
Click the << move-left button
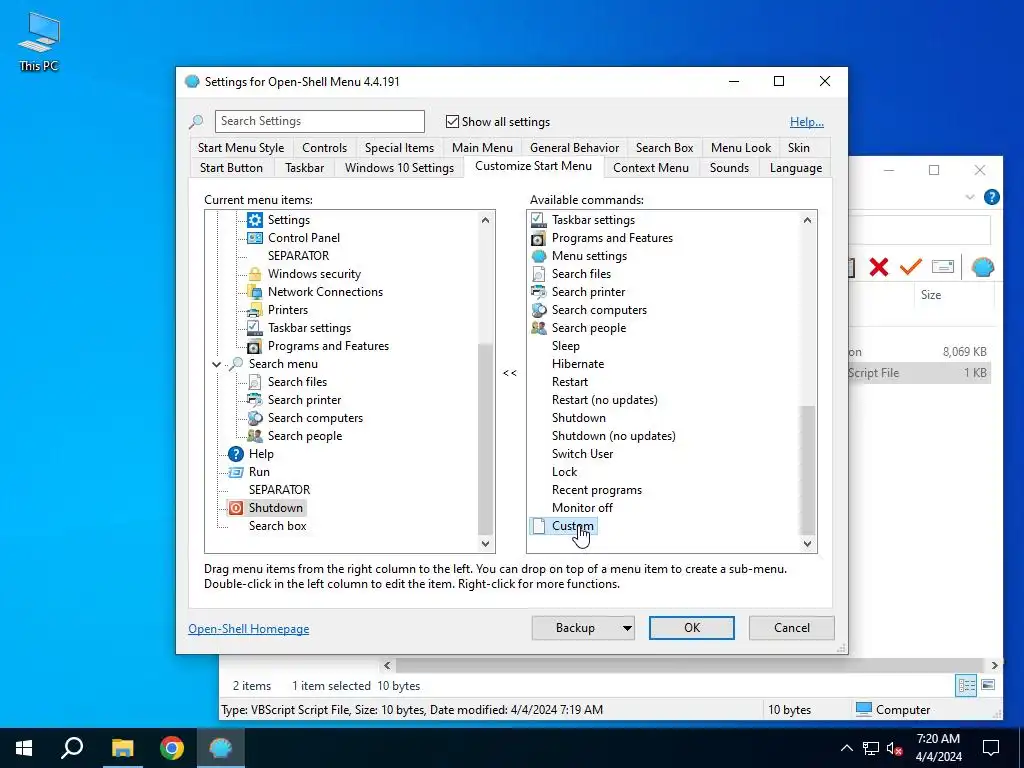point(510,374)
